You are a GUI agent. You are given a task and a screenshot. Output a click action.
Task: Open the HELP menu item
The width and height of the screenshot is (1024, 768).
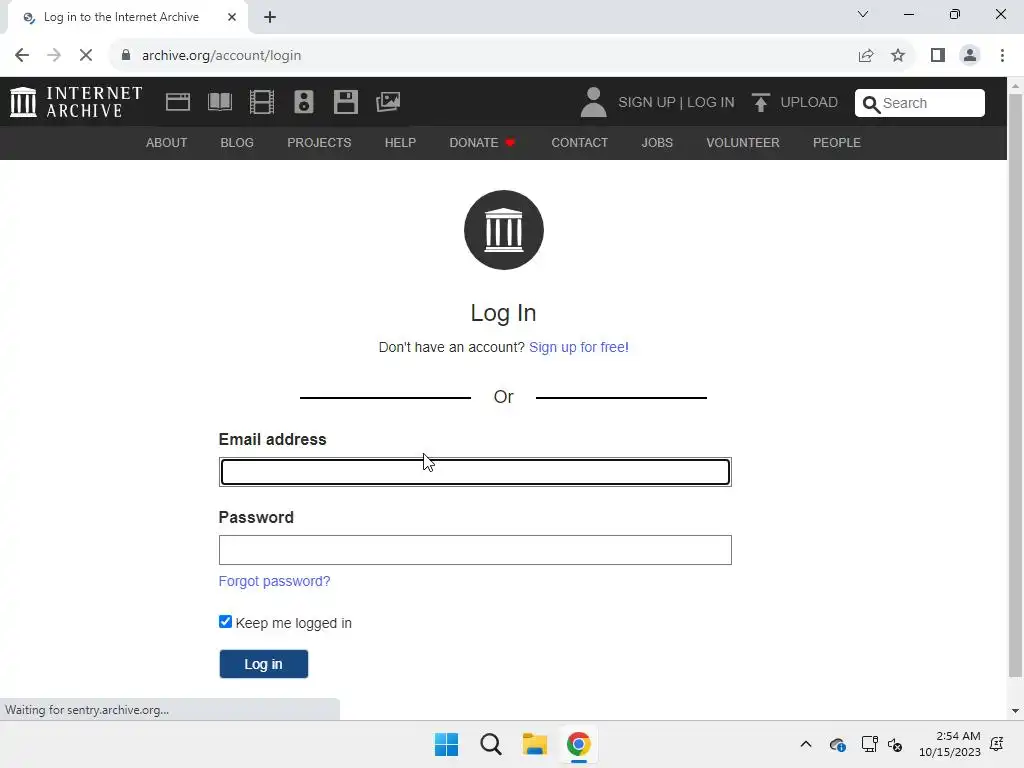coord(400,142)
